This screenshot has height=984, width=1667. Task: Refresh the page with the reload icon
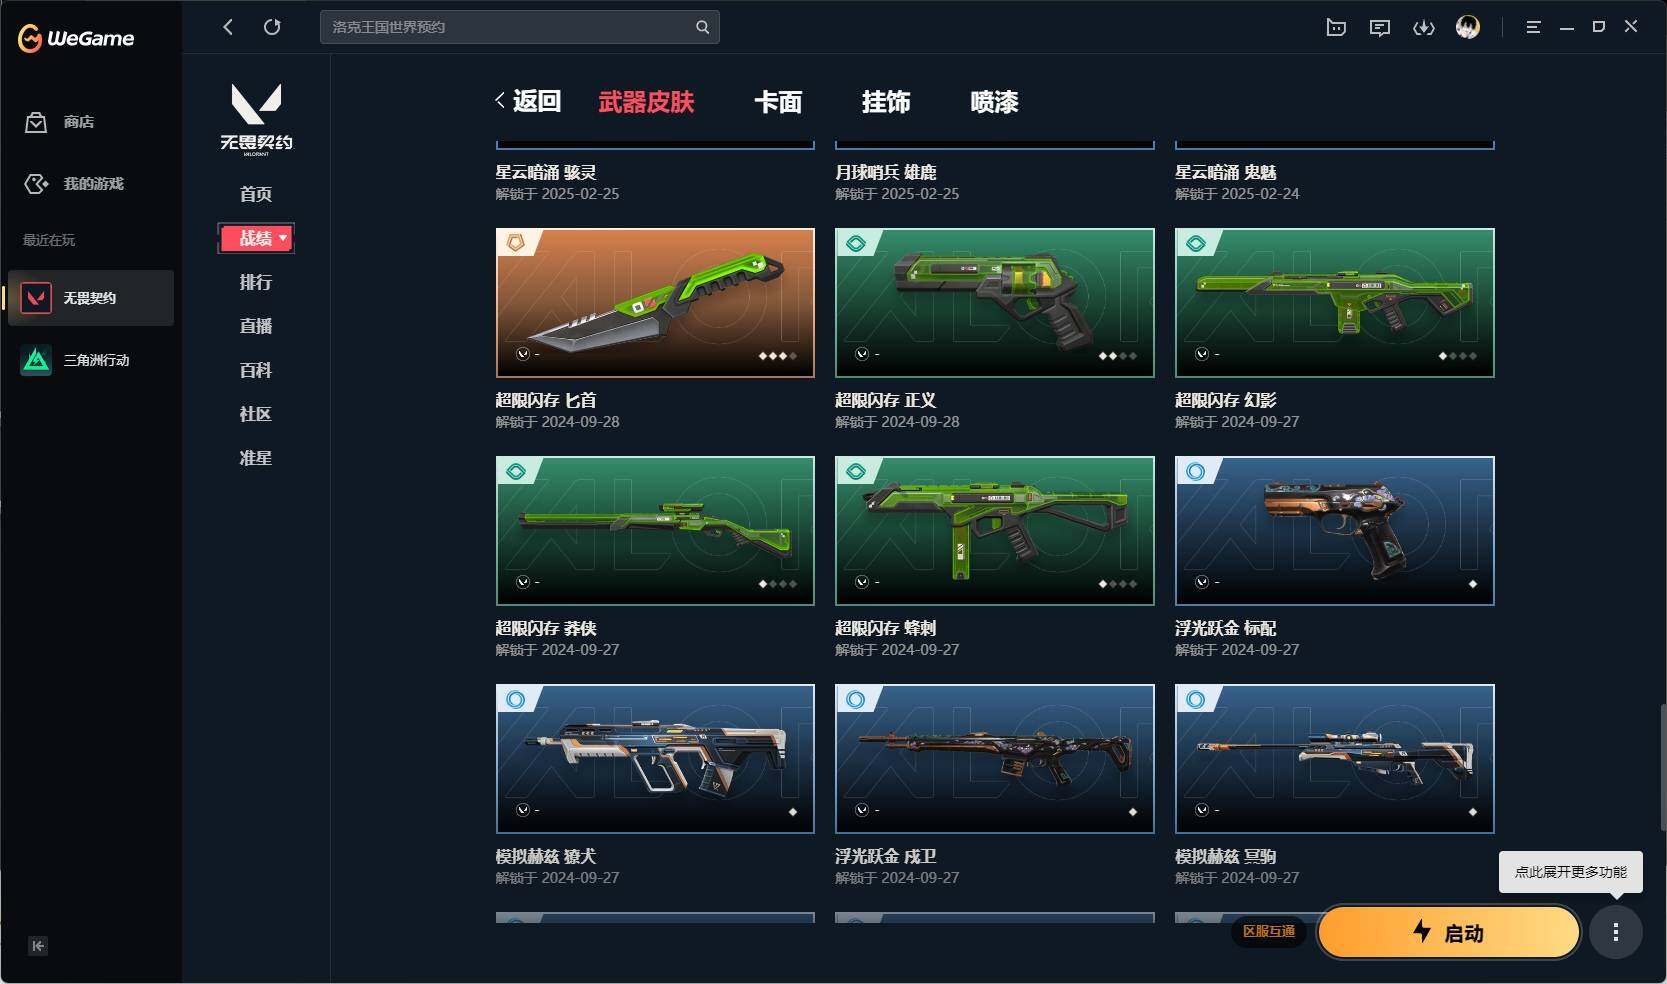point(272,27)
